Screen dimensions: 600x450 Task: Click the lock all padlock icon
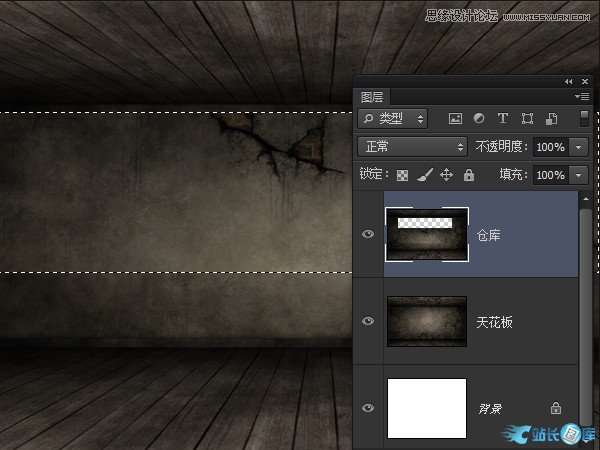[x=468, y=175]
